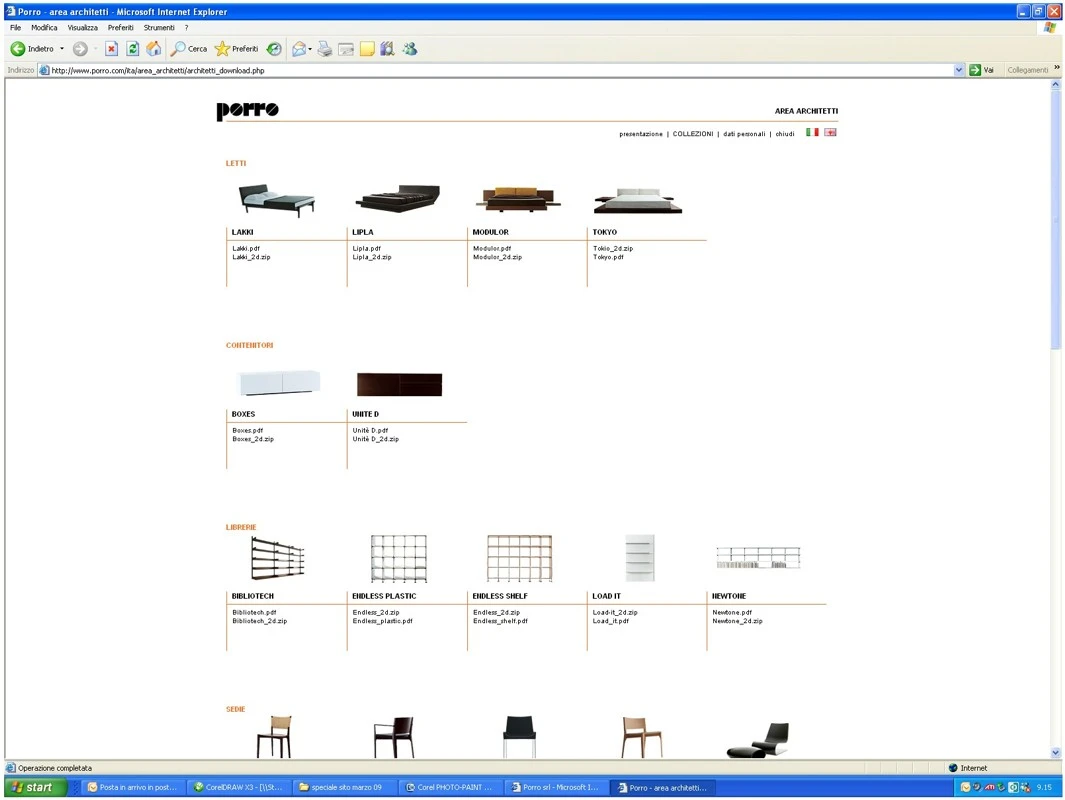Switch to CorelDRAW X3 in the taskbar
1065x800 pixels.
[x=239, y=788]
